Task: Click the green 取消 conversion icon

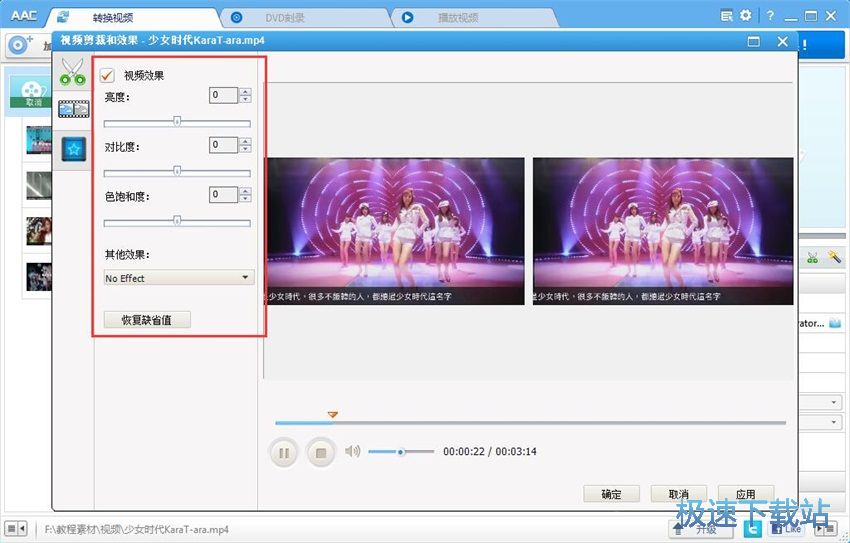Action: (31, 93)
